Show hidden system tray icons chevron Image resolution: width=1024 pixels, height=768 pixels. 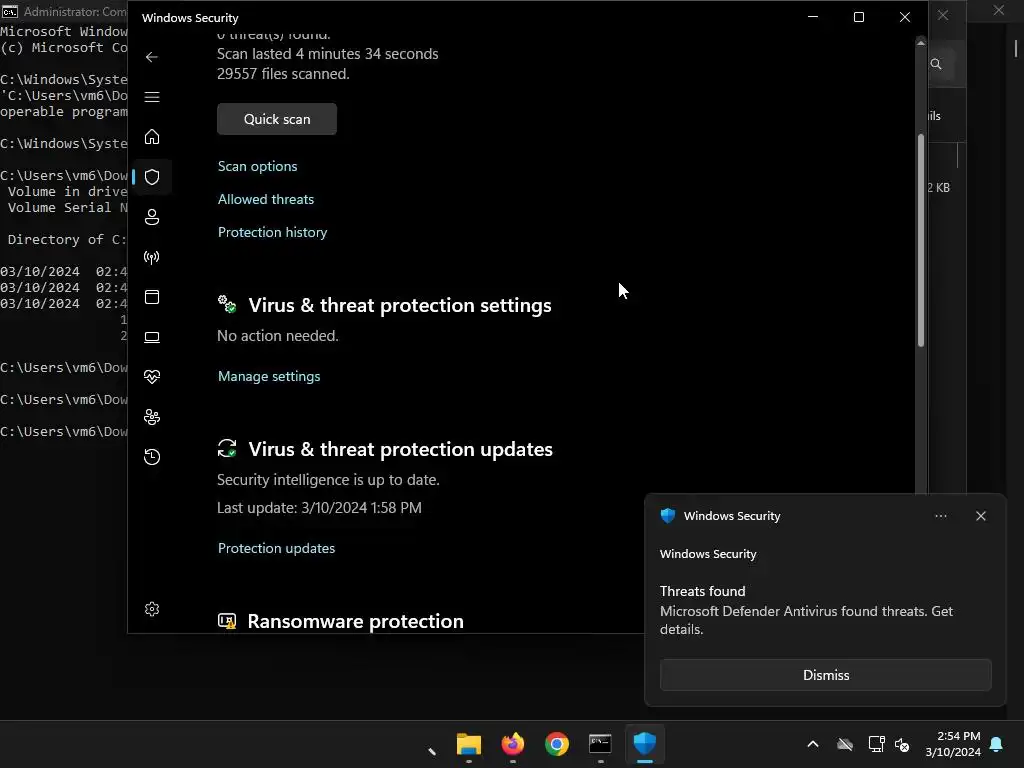(813, 744)
